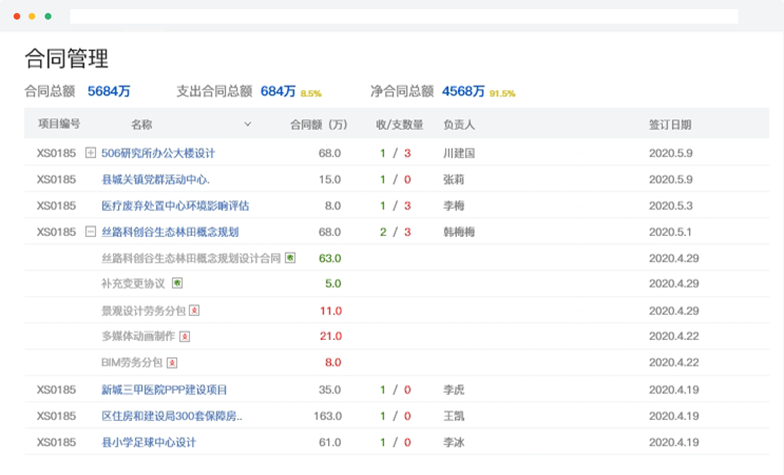Click green income icon next to 补充变更协议
This screenshot has height=475, width=784.
[x=177, y=283]
